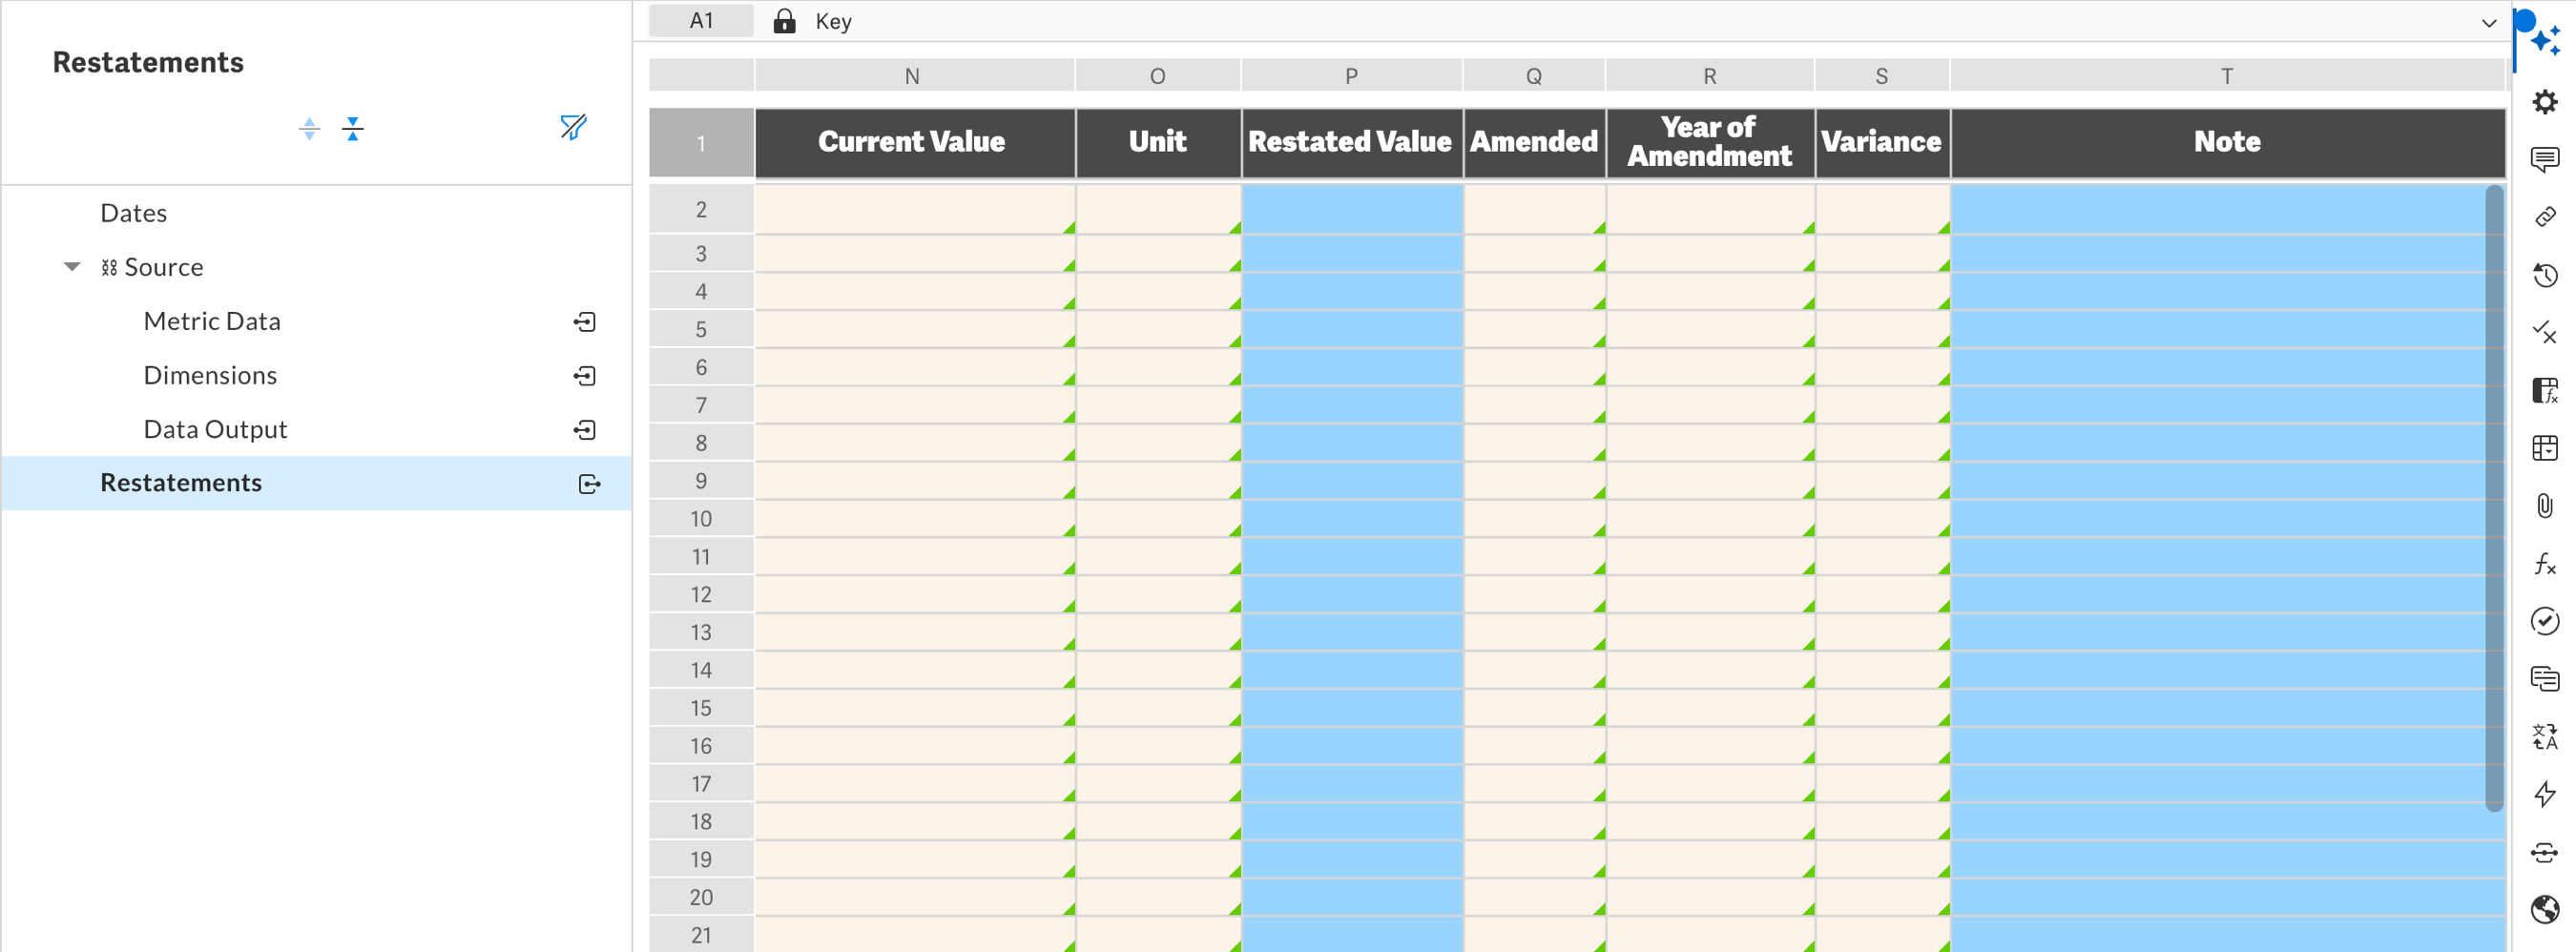Image resolution: width=2576 pixels, height=952 pixels.
Task: Open the circled checkmark tasks icon
Action: point(2545,621)
